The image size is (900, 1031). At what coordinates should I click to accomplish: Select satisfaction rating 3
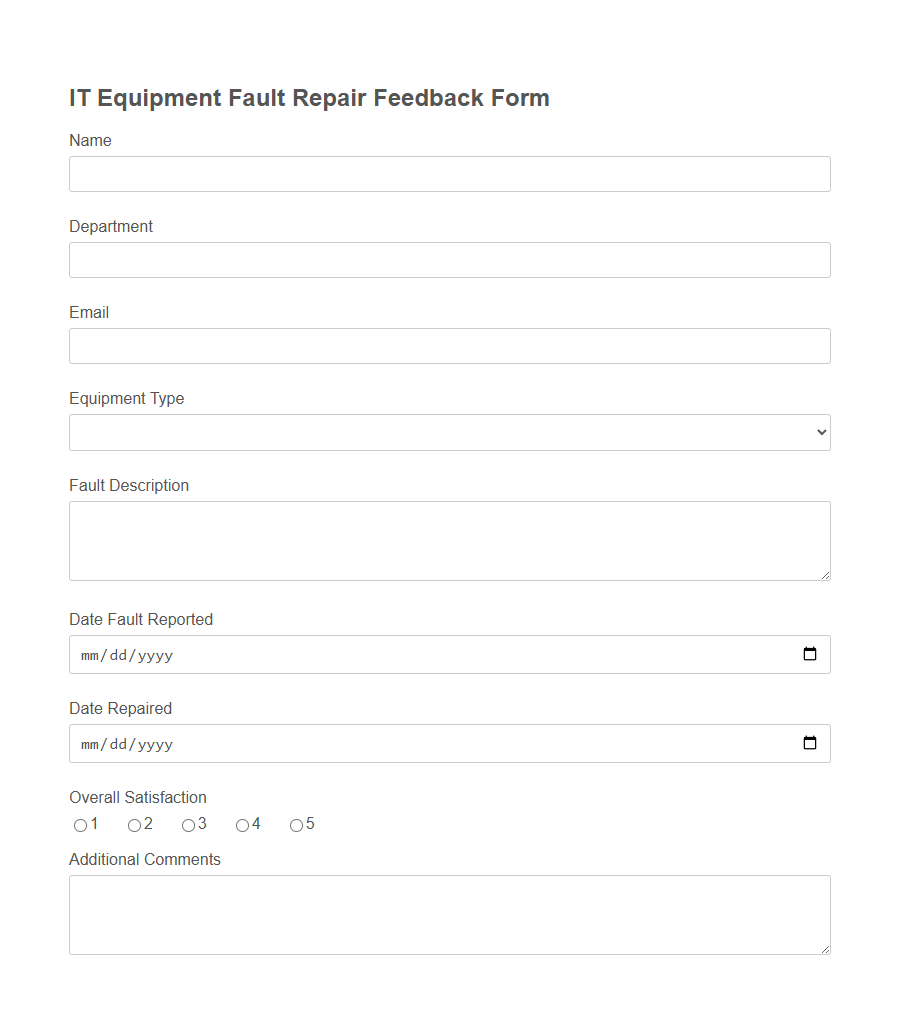click(188, 825)
